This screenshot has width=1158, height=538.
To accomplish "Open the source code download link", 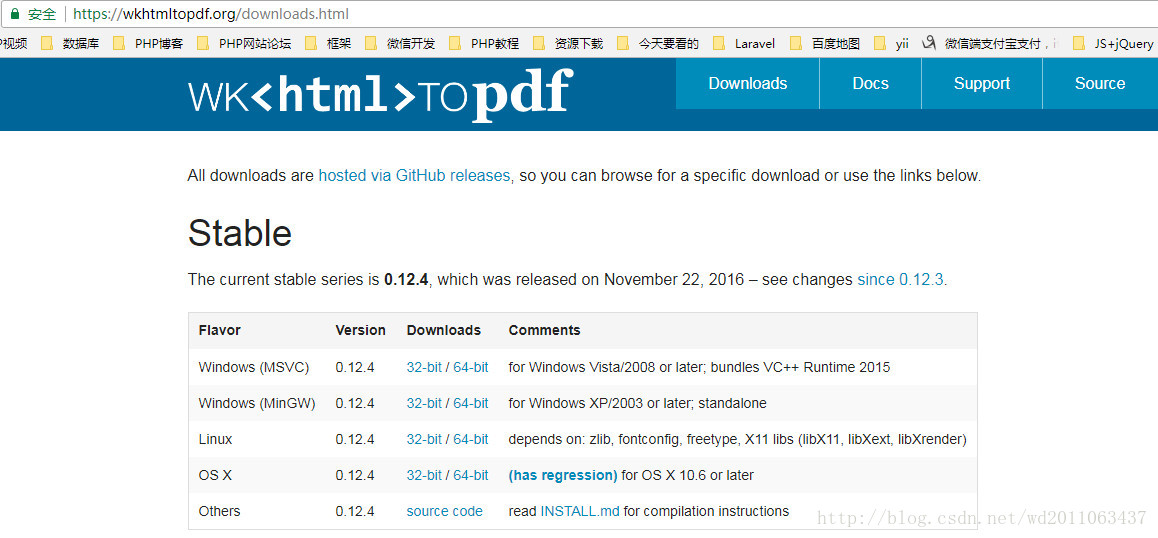I will [x=445, y=511].
